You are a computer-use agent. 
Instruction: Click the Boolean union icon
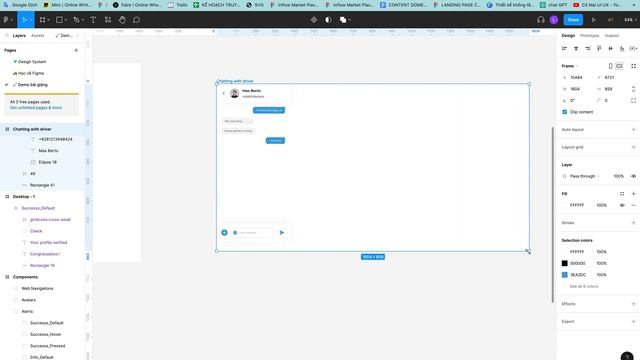coord(343,20)
